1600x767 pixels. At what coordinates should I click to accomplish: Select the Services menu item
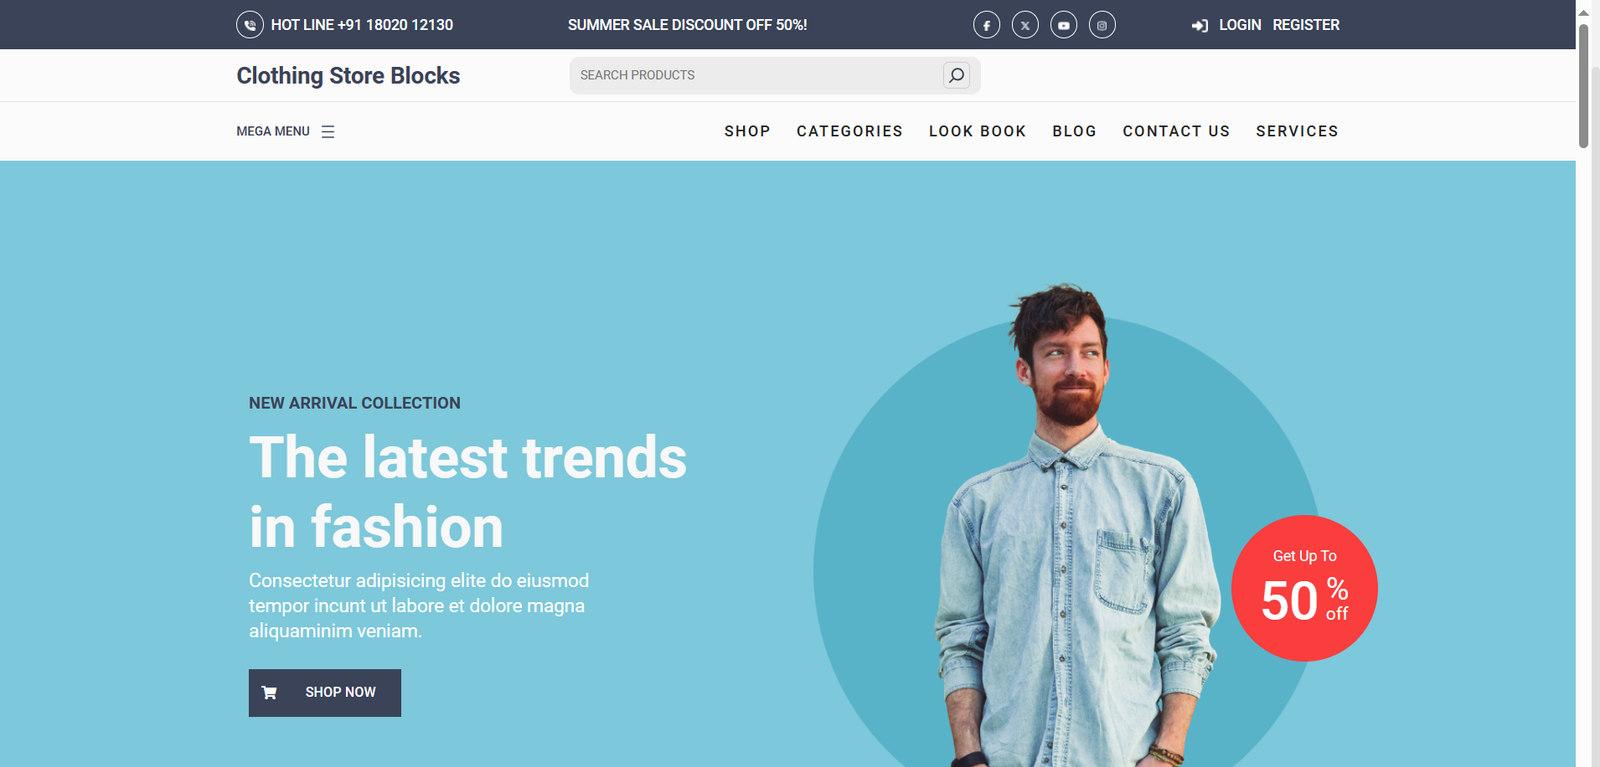coord(1297,131)
